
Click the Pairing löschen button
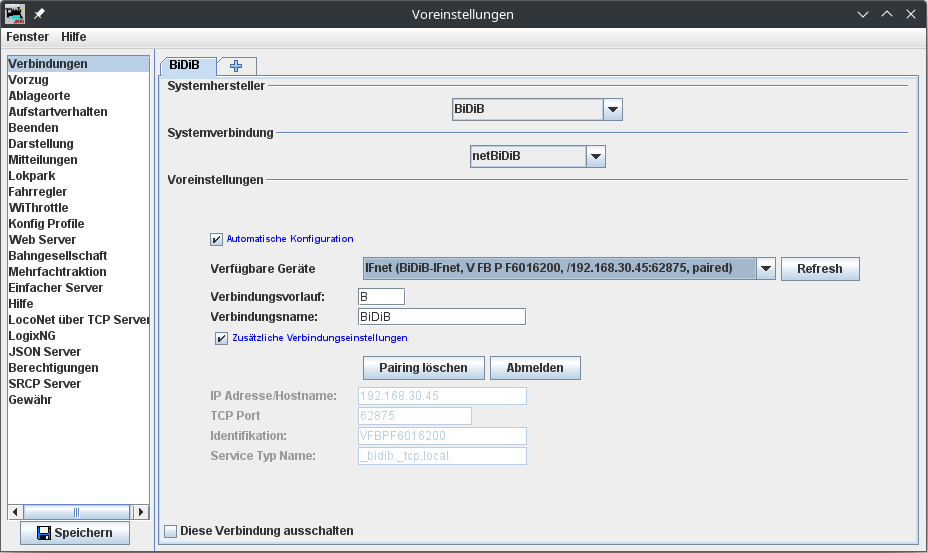423,368
